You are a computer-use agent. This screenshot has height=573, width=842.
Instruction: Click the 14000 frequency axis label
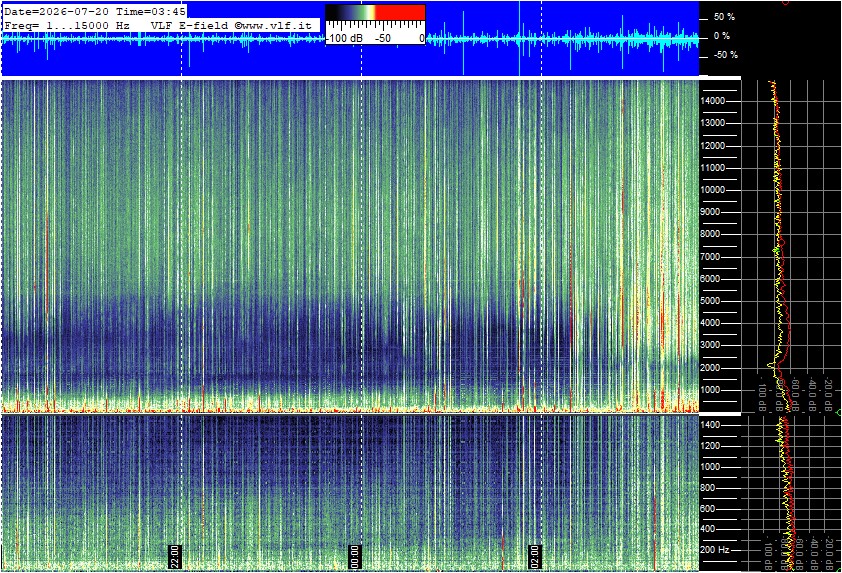(x=713, y=101)
